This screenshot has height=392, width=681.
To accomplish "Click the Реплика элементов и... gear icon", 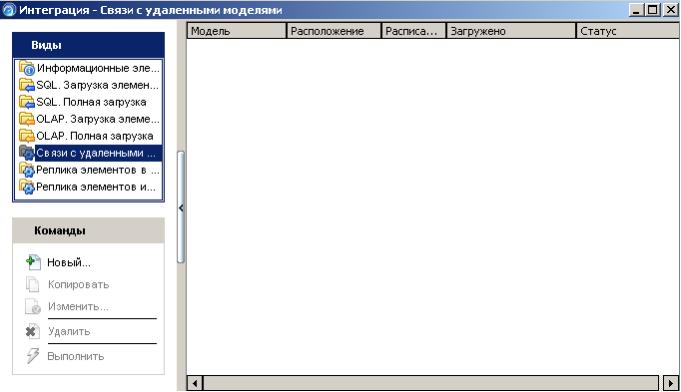I will [x=27, y=187].
